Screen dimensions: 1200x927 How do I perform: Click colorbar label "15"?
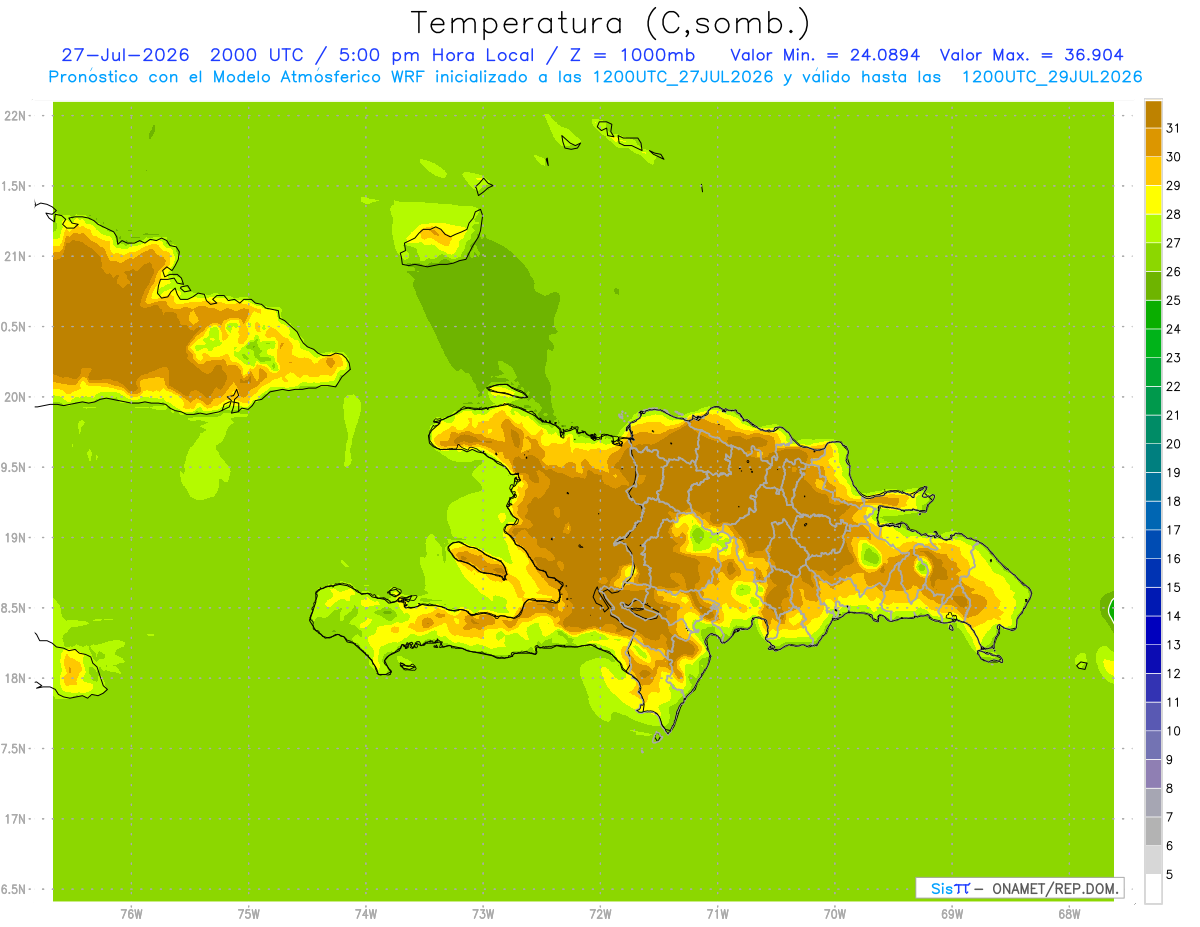[1173, 587]
